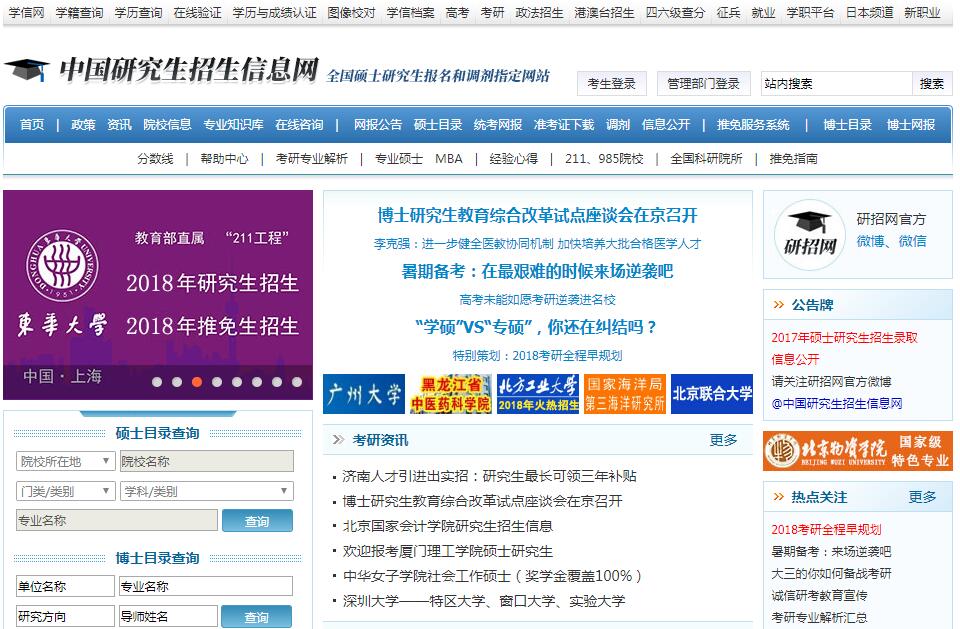Open the 黑龙江省中医药科学院 banner ad
Viewport: 960px width, 629px height.
coord(451,394)
